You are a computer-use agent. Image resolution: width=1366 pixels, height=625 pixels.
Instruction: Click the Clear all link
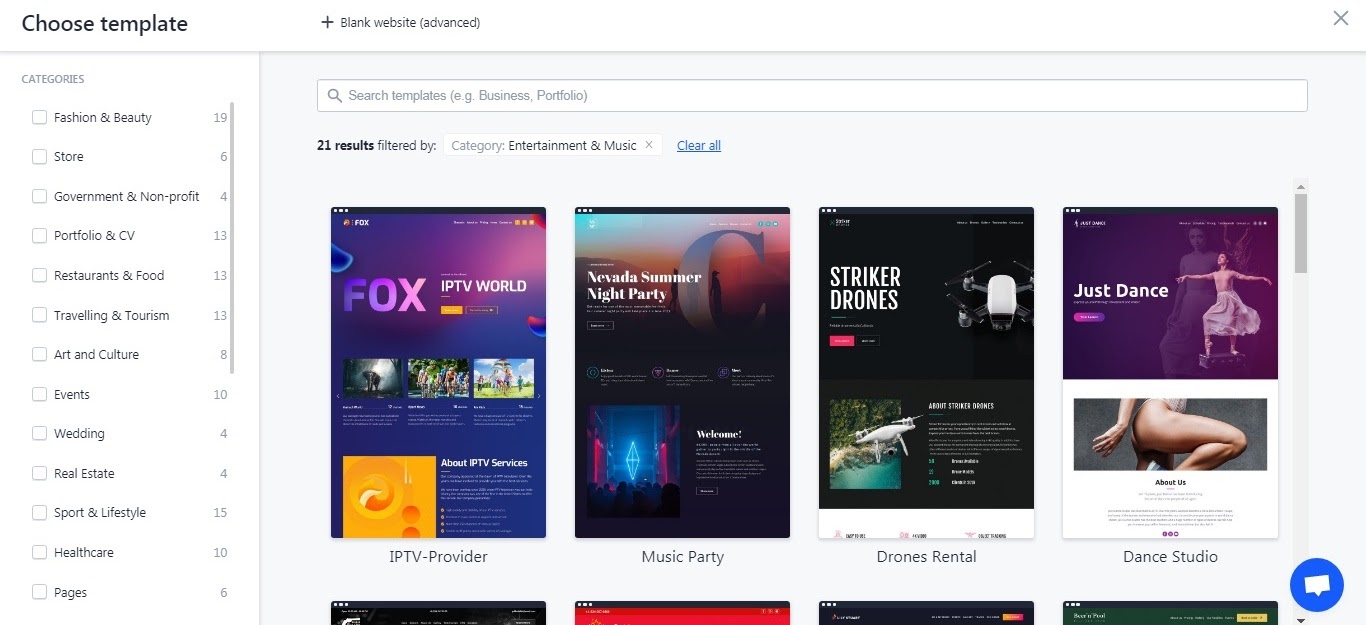click(699, 145)
